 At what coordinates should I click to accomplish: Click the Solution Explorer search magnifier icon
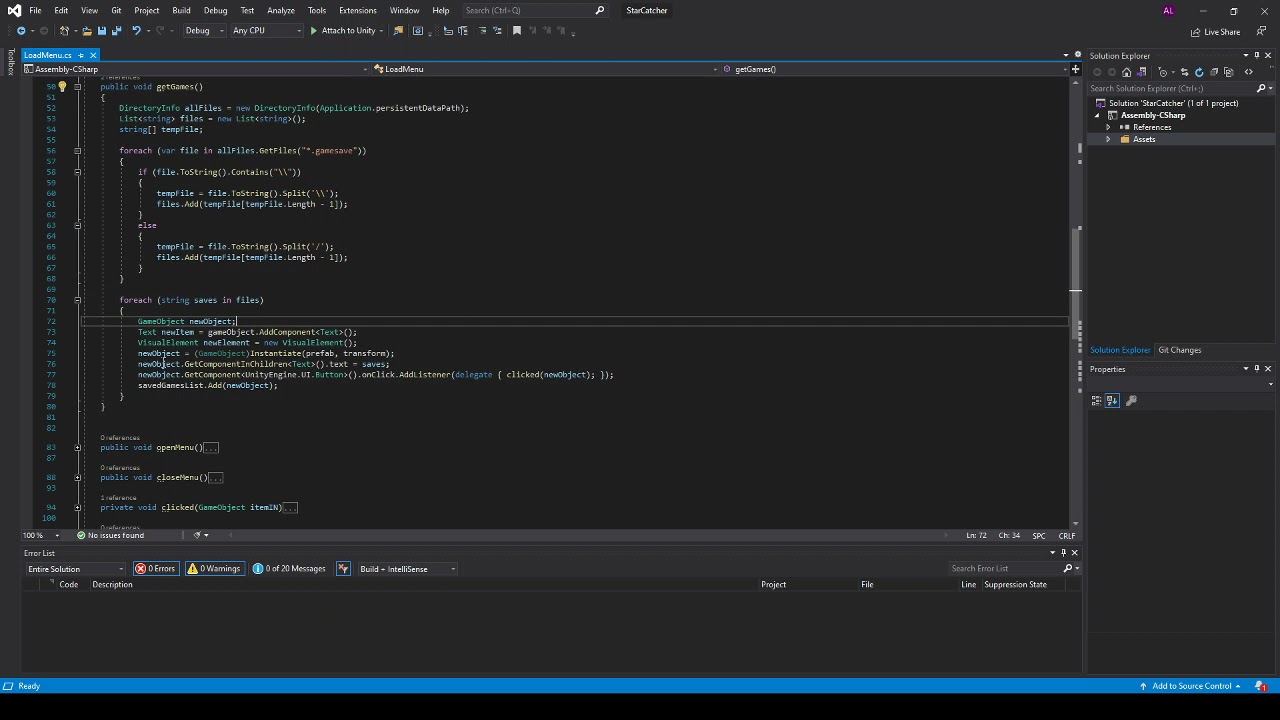pyautogui.click(x=1262, y=88)
